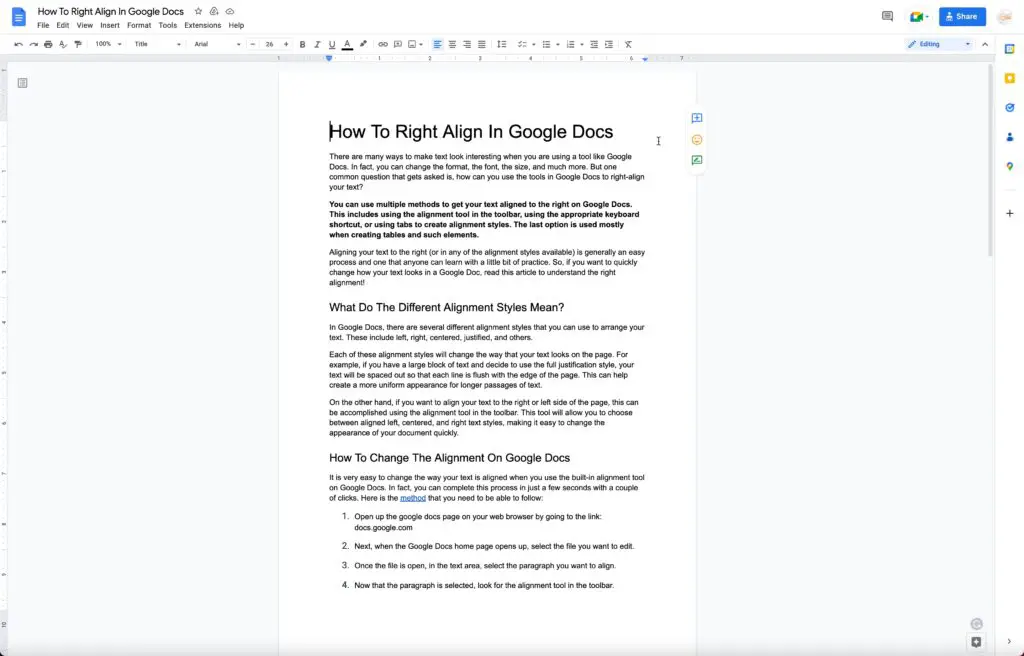Increase indent of the paragraph
Image resolution: width=1024 pixels, height=656 pixels.
coord(609,44)
